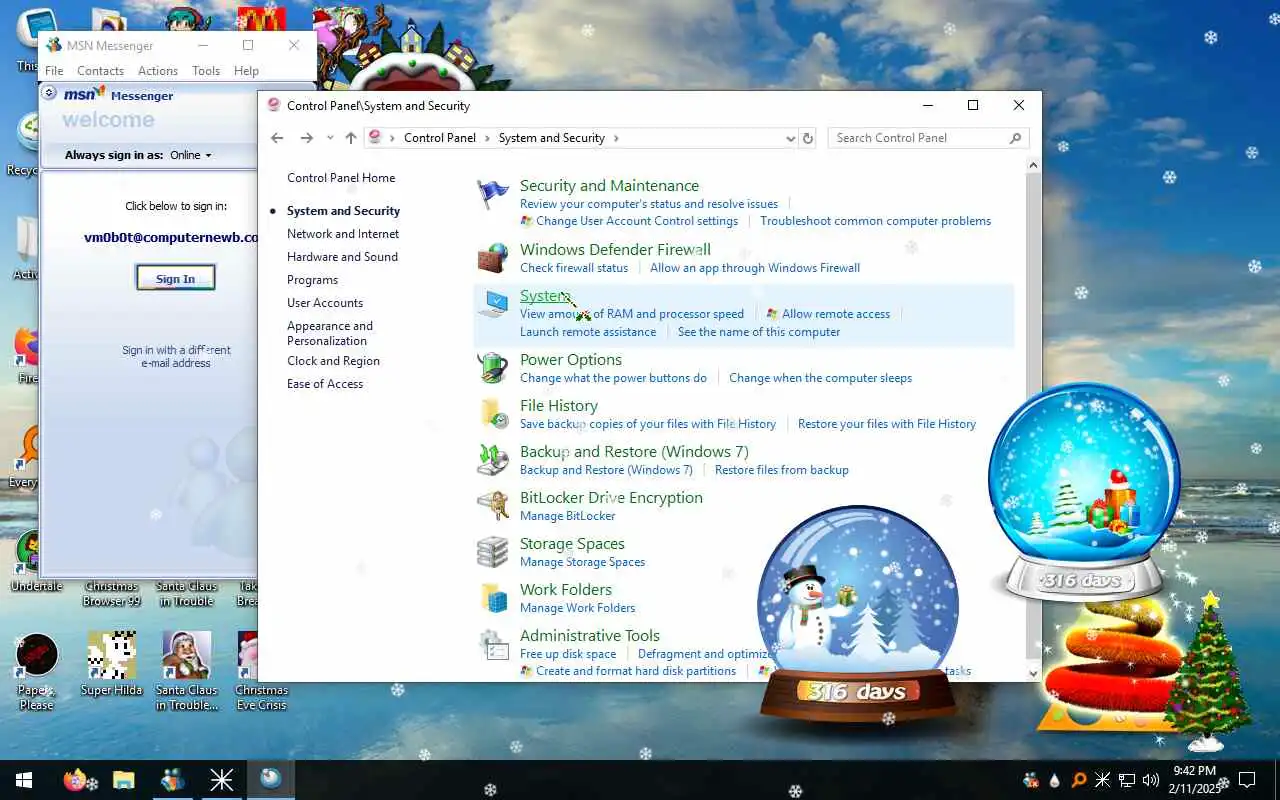Image resolution: width=1280 pixels, height=800 pixels.
Task: Click Control Panel in the address breadcrumb
Action: pyautogui.click(x=440, y=138)
